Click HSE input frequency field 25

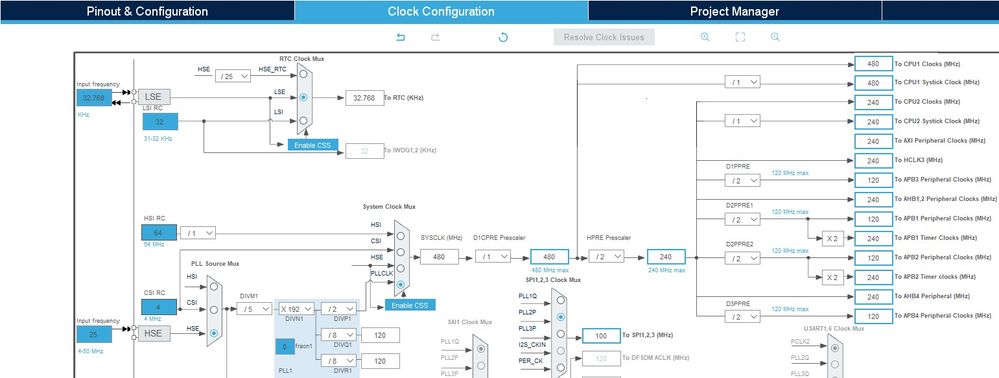pos(94,334)
